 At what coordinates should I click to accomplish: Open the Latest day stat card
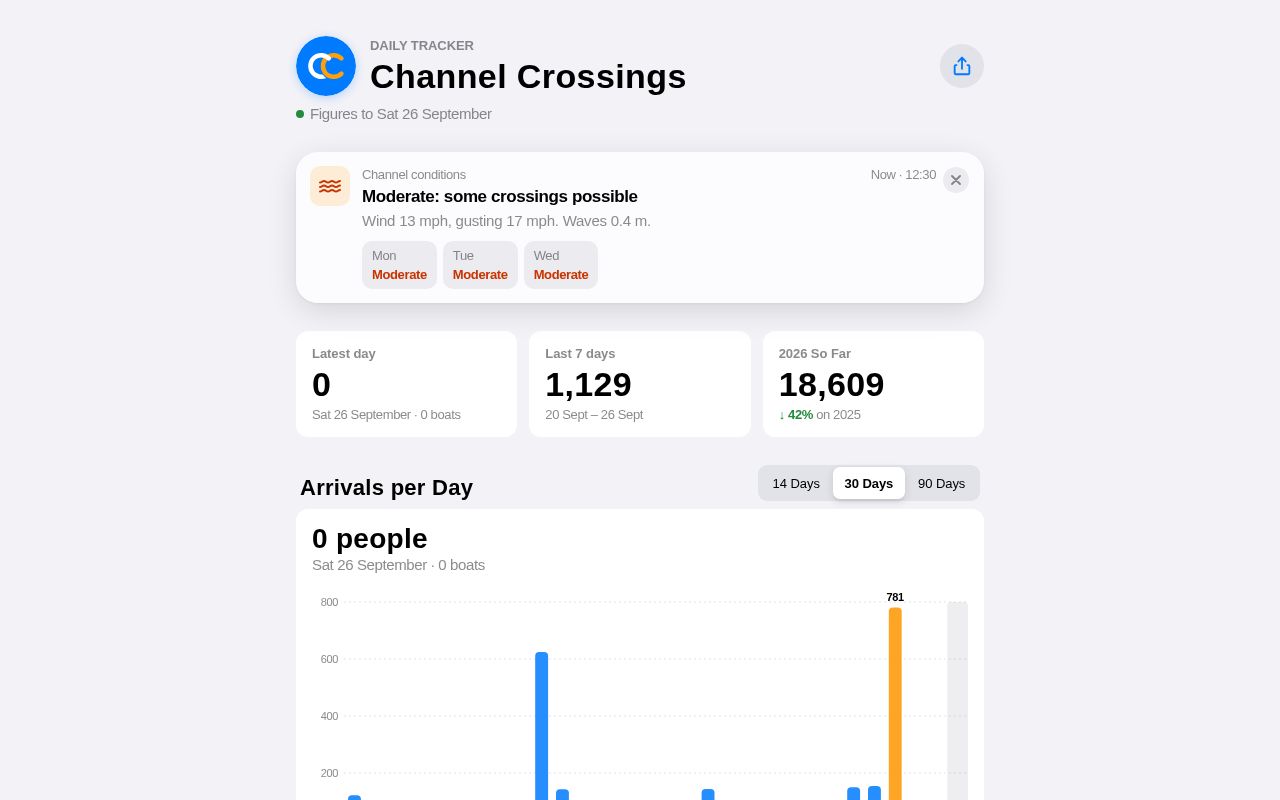tap(406, 384)
